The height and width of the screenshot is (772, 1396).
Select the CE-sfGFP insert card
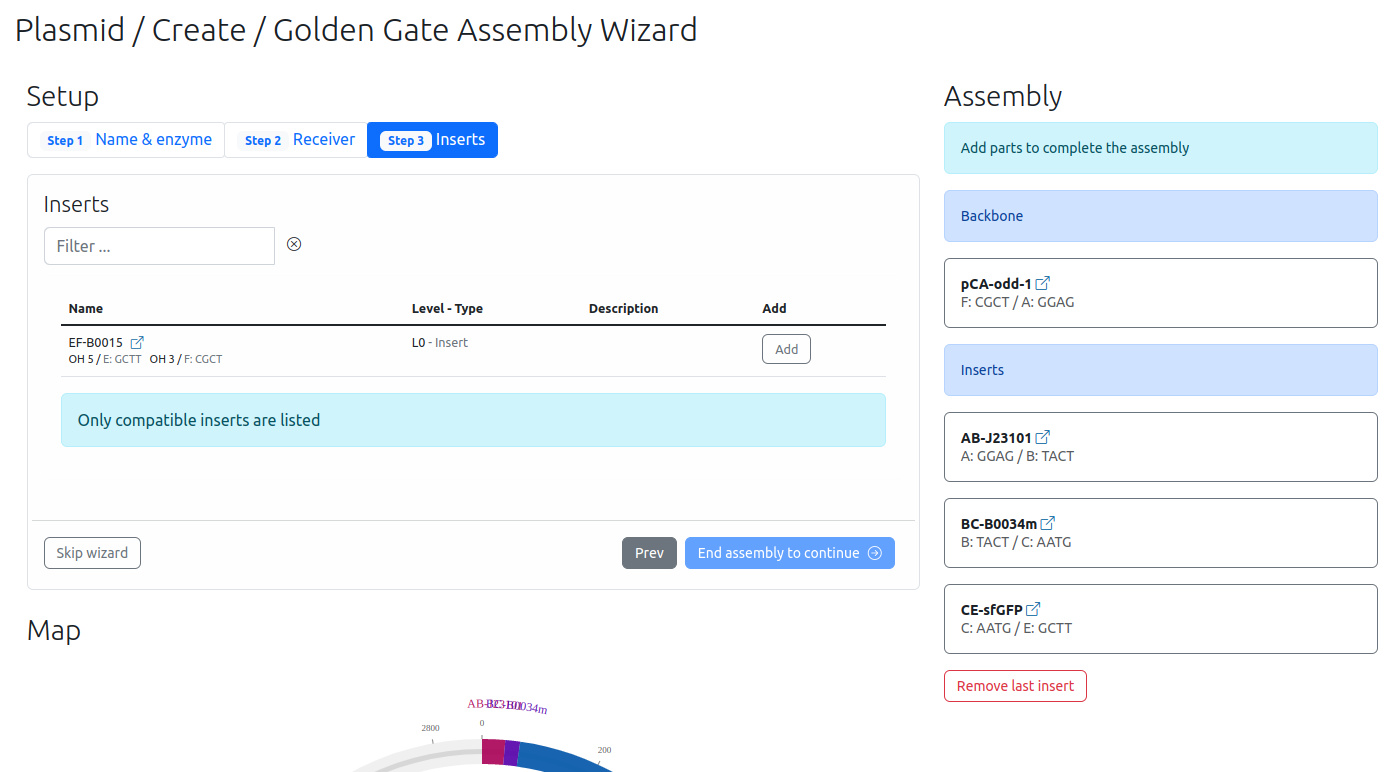coord(1160,619)
